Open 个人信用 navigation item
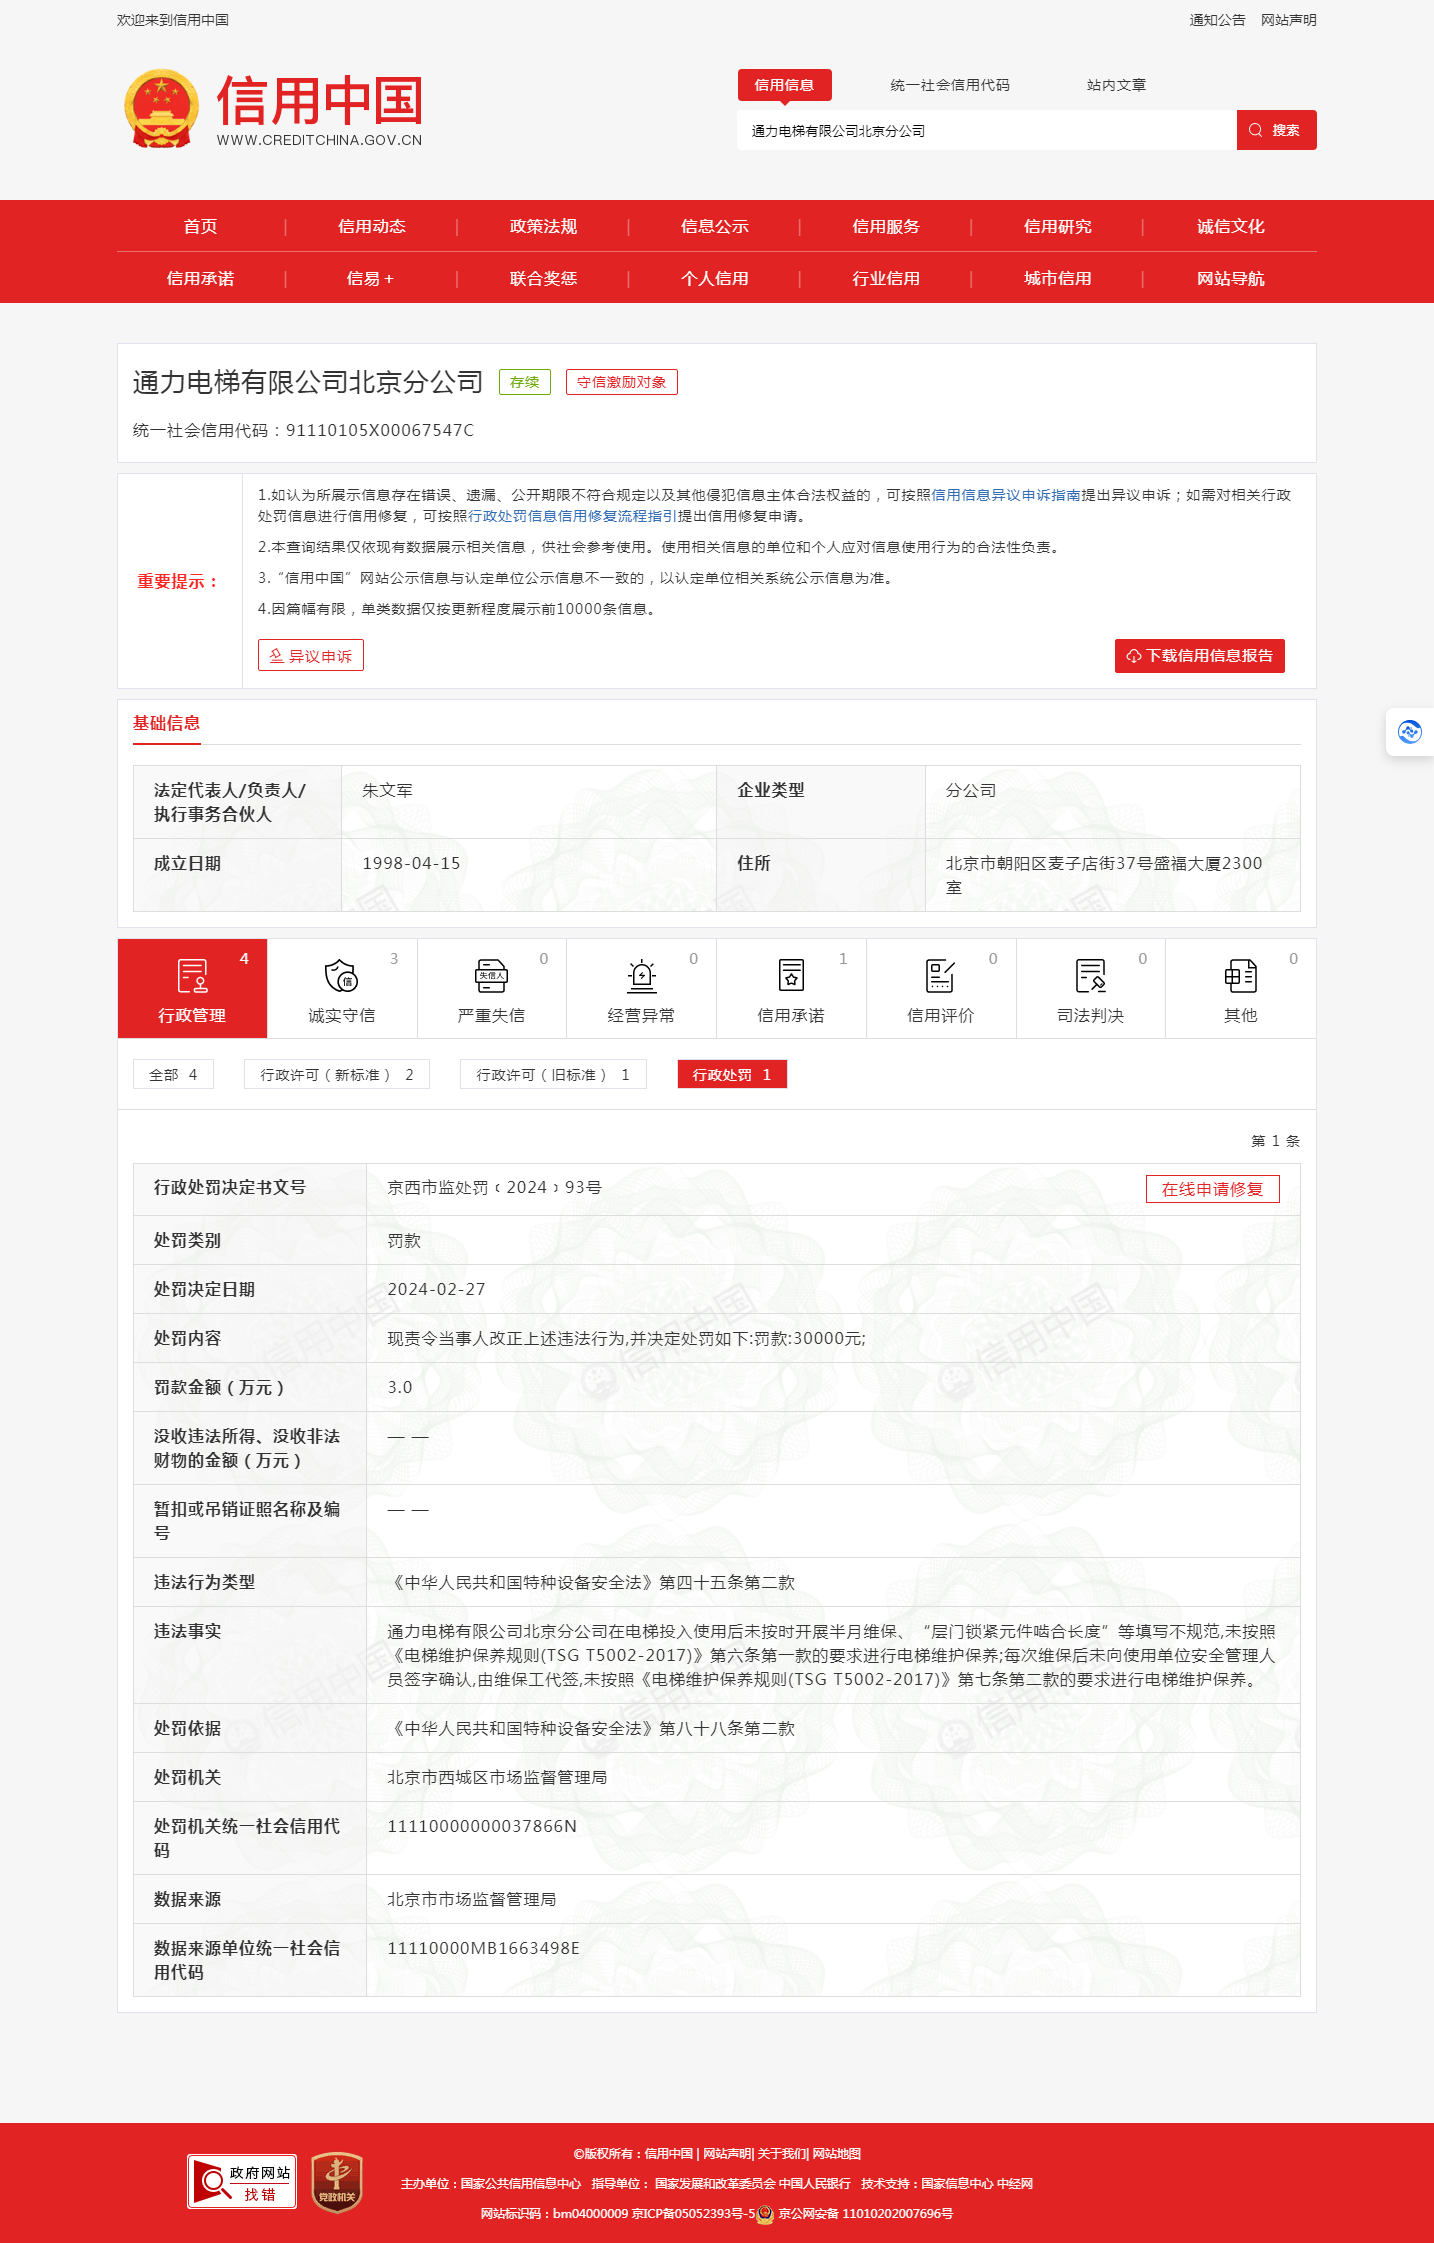1434x2243 pixels. (714, 278)
